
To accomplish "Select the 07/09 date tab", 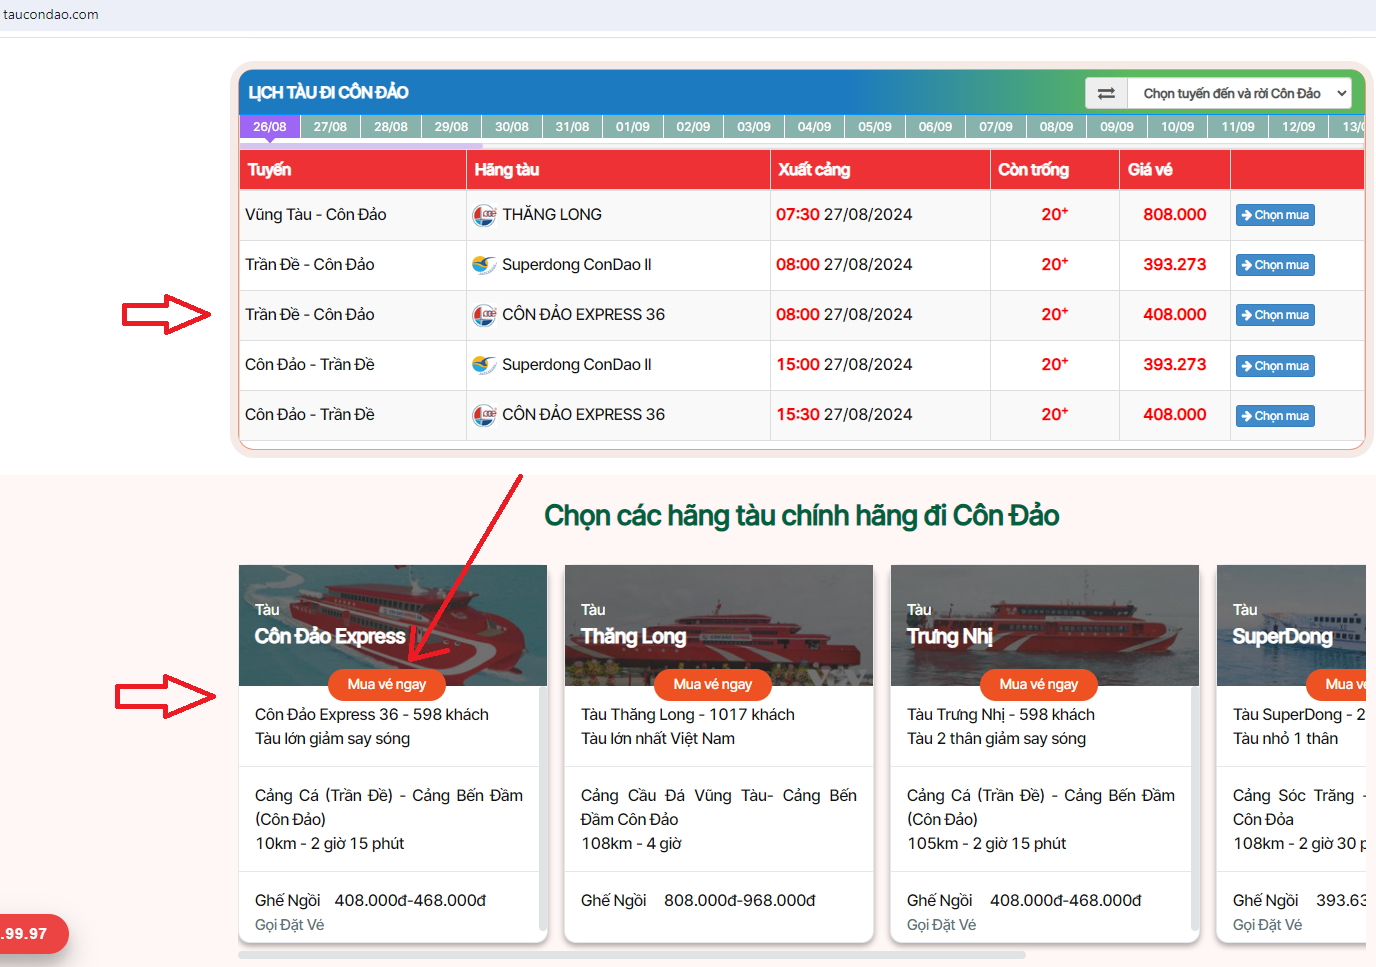I will (996, 127).
